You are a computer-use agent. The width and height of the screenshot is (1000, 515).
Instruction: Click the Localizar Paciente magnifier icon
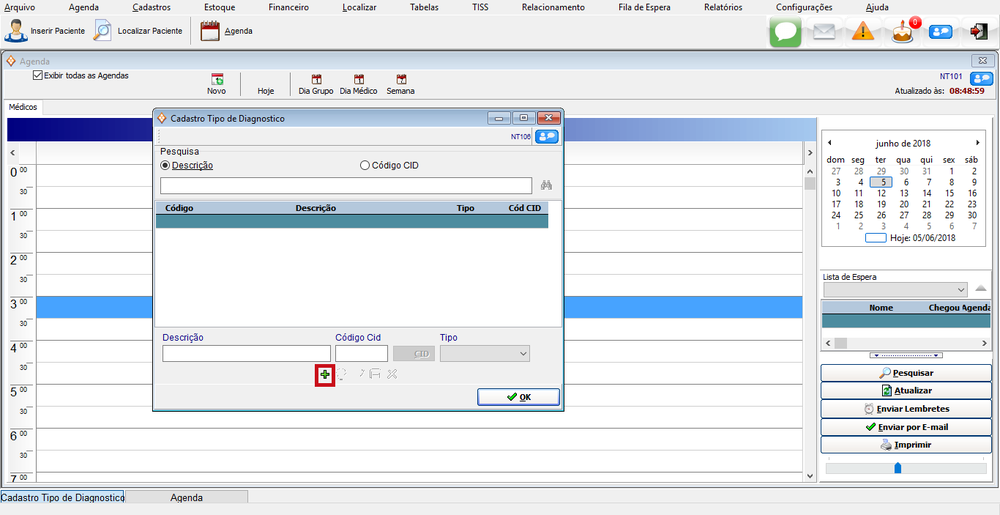(x=103, y=31)
